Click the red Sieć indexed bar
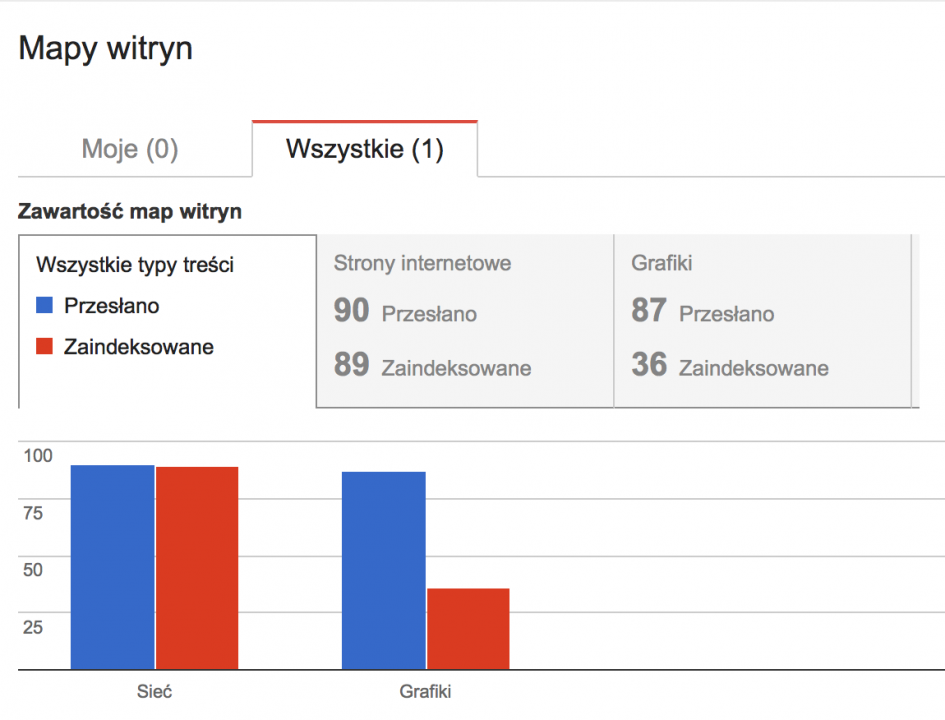Screen dimensions: 945x720 [x=197, y=568]
